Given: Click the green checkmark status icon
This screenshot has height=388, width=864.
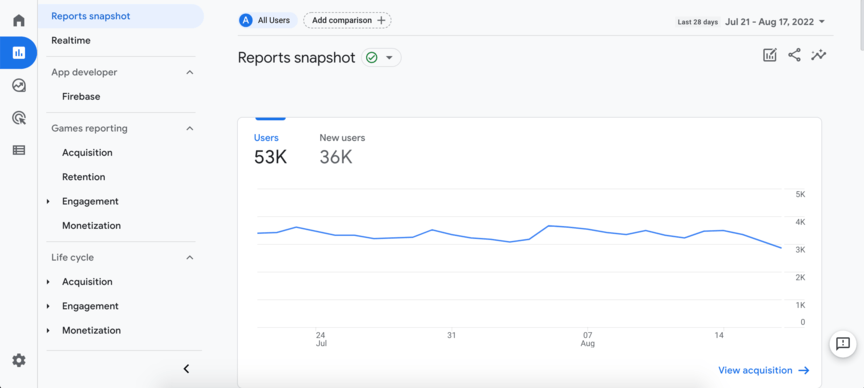Looking at the screenshot, I should [x=372, y=58].
